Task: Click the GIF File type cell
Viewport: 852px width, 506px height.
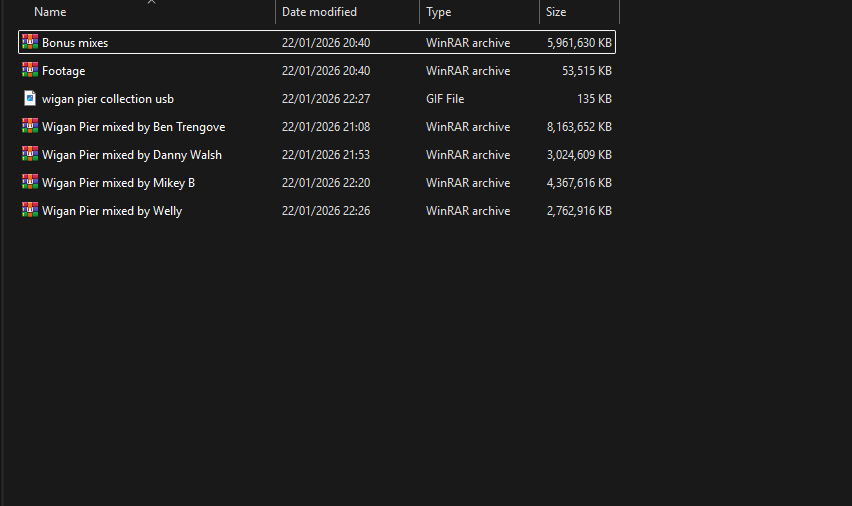Action: [445, 99]
